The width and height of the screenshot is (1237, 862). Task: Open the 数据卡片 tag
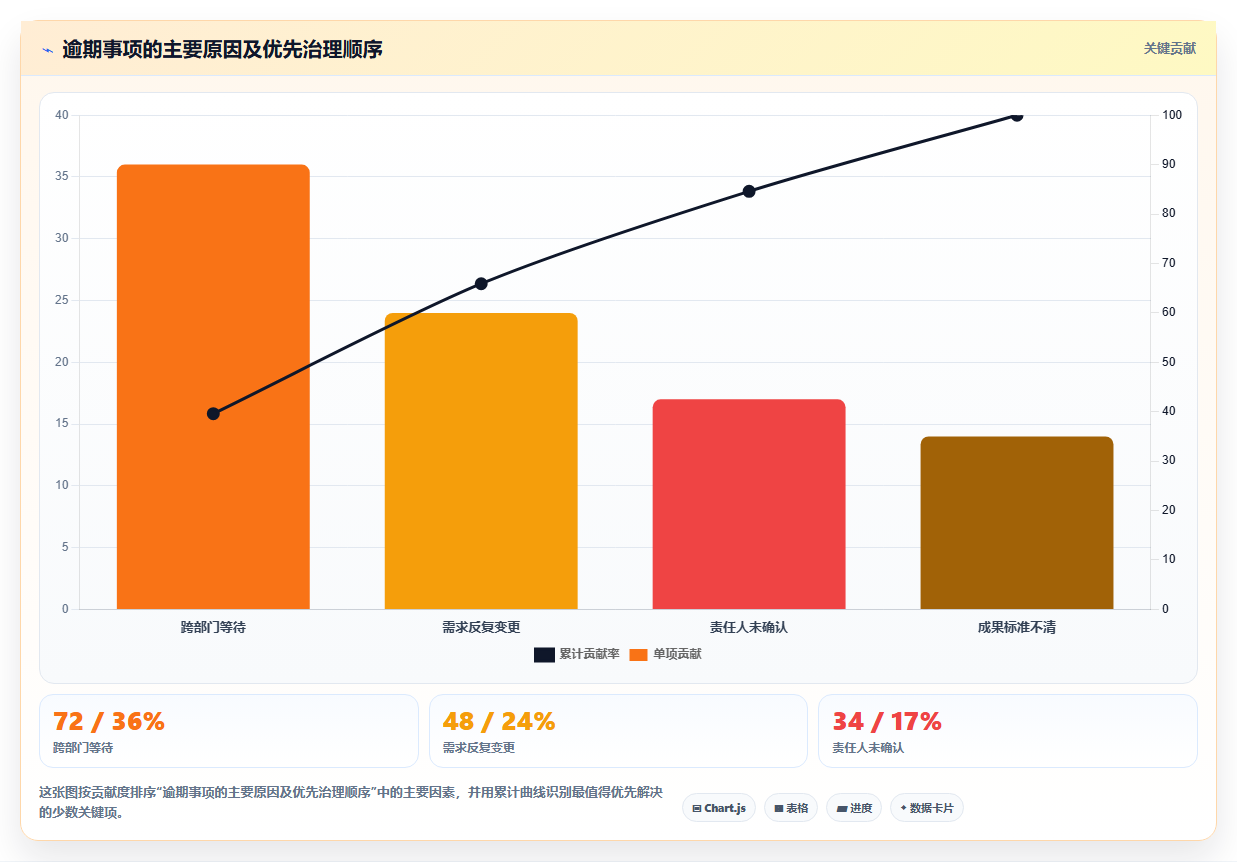[927, 808]
